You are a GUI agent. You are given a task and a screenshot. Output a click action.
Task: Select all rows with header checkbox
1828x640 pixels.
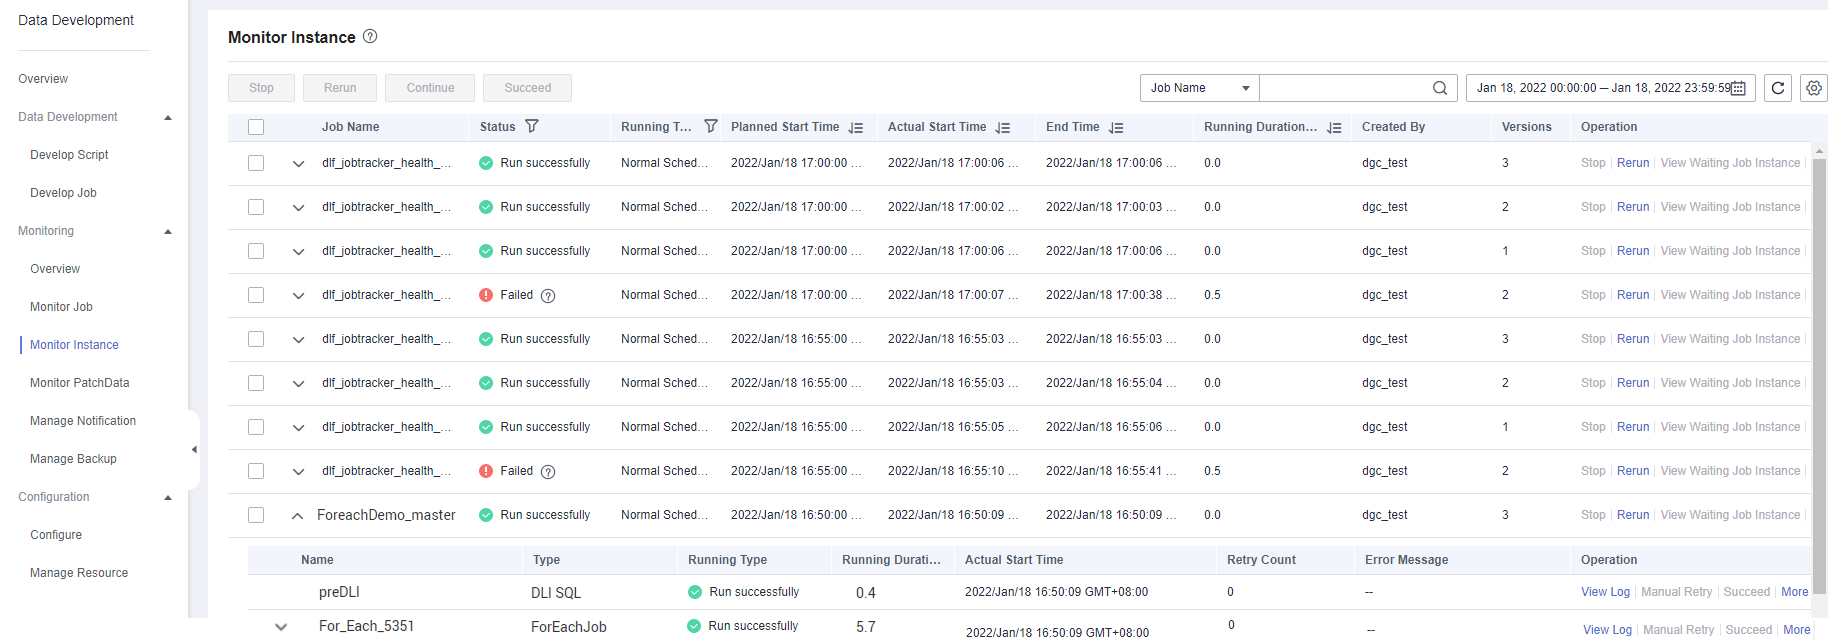coord(256,127)
